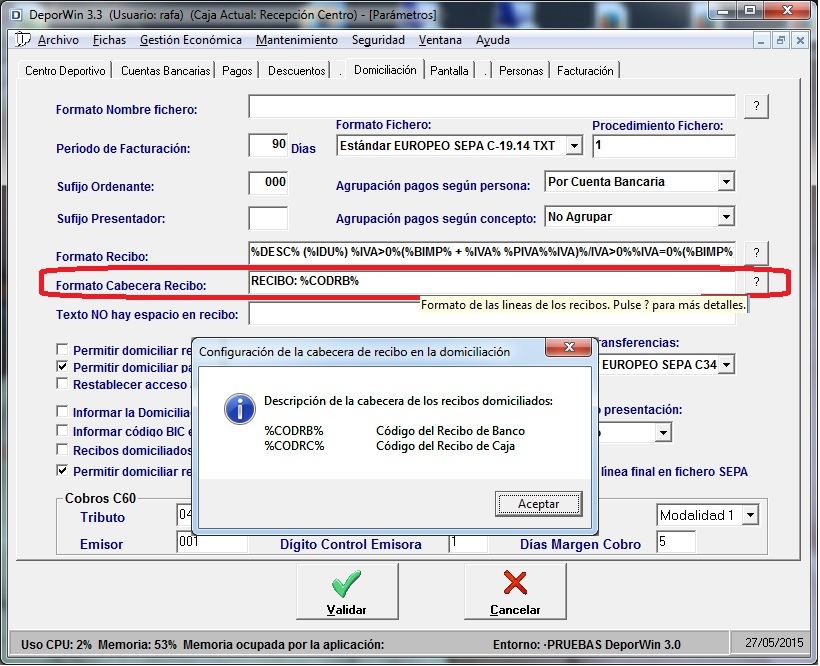
Task: Click the Sufijo Ordenante field
Action: tap(268, 184)
